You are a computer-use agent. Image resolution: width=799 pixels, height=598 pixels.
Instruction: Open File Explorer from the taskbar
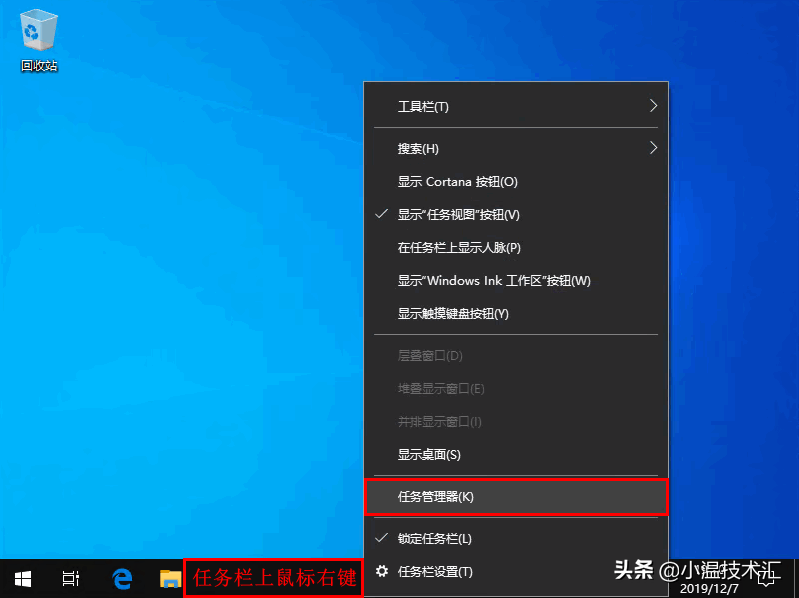(x=170, y=579)
